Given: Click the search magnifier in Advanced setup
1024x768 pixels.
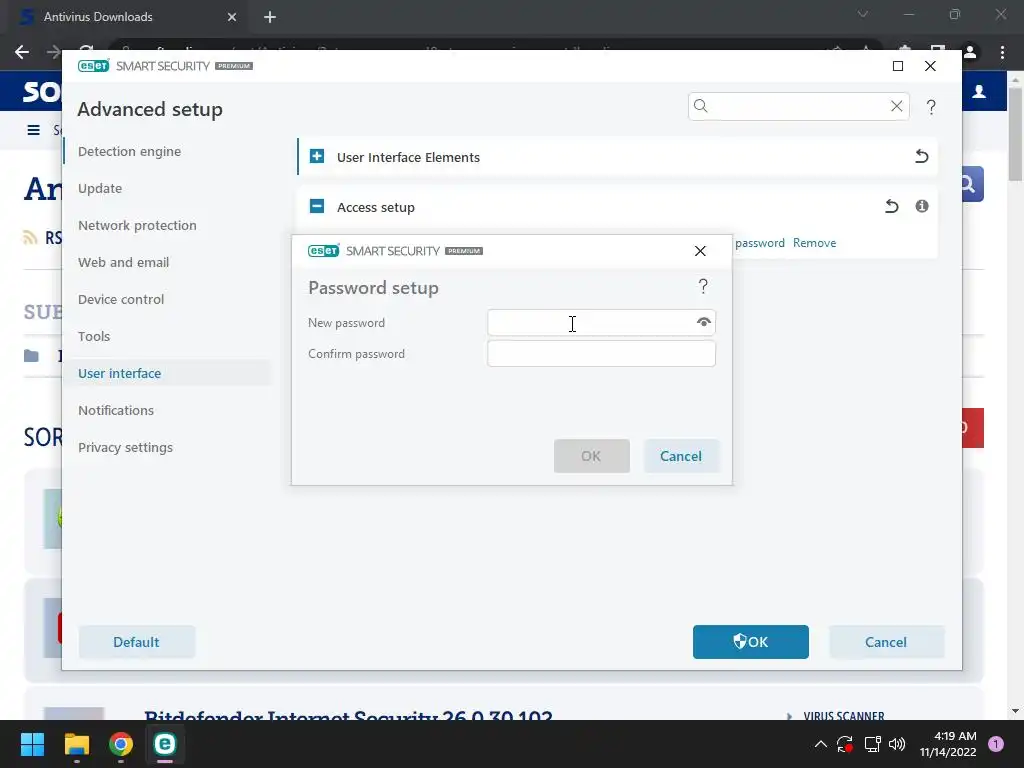Looking at the screenshot, I should coord(701,106).
